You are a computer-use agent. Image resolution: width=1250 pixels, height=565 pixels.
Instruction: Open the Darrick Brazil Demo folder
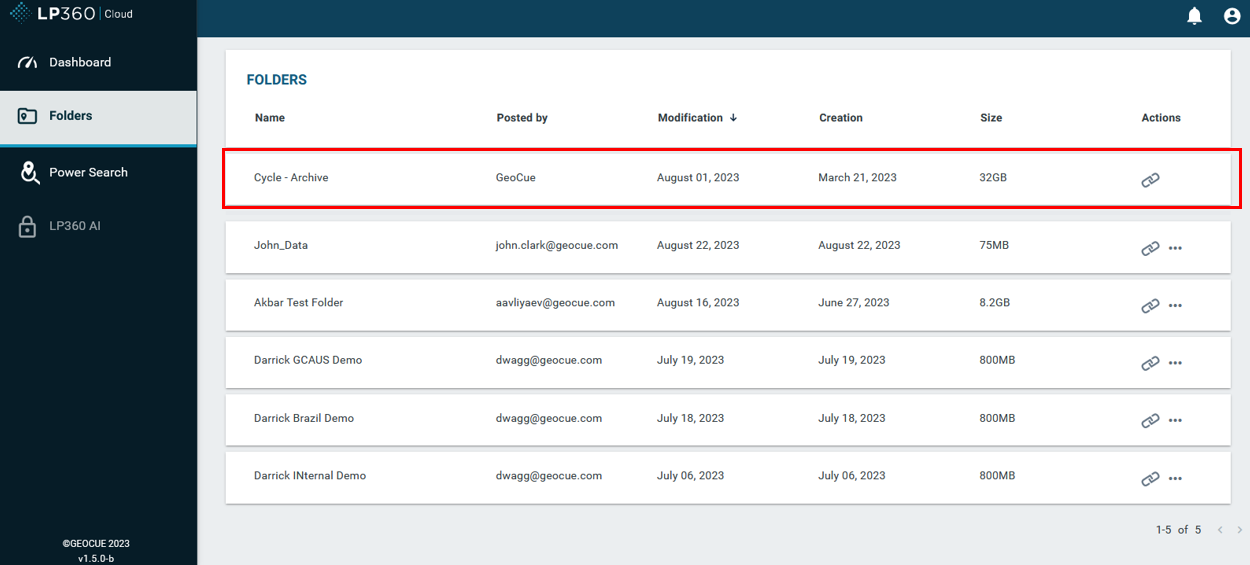[x=304, y=418]
